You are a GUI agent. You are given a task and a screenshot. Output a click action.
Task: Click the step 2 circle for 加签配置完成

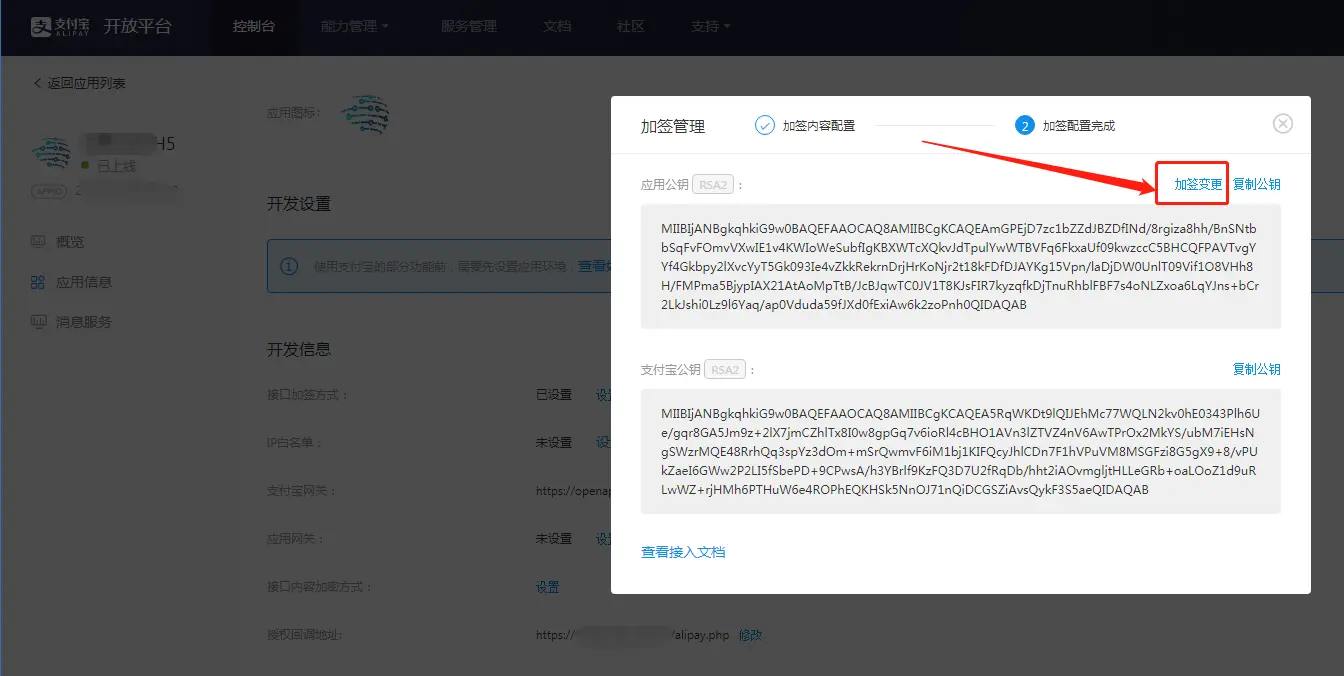click(1024, 126)
